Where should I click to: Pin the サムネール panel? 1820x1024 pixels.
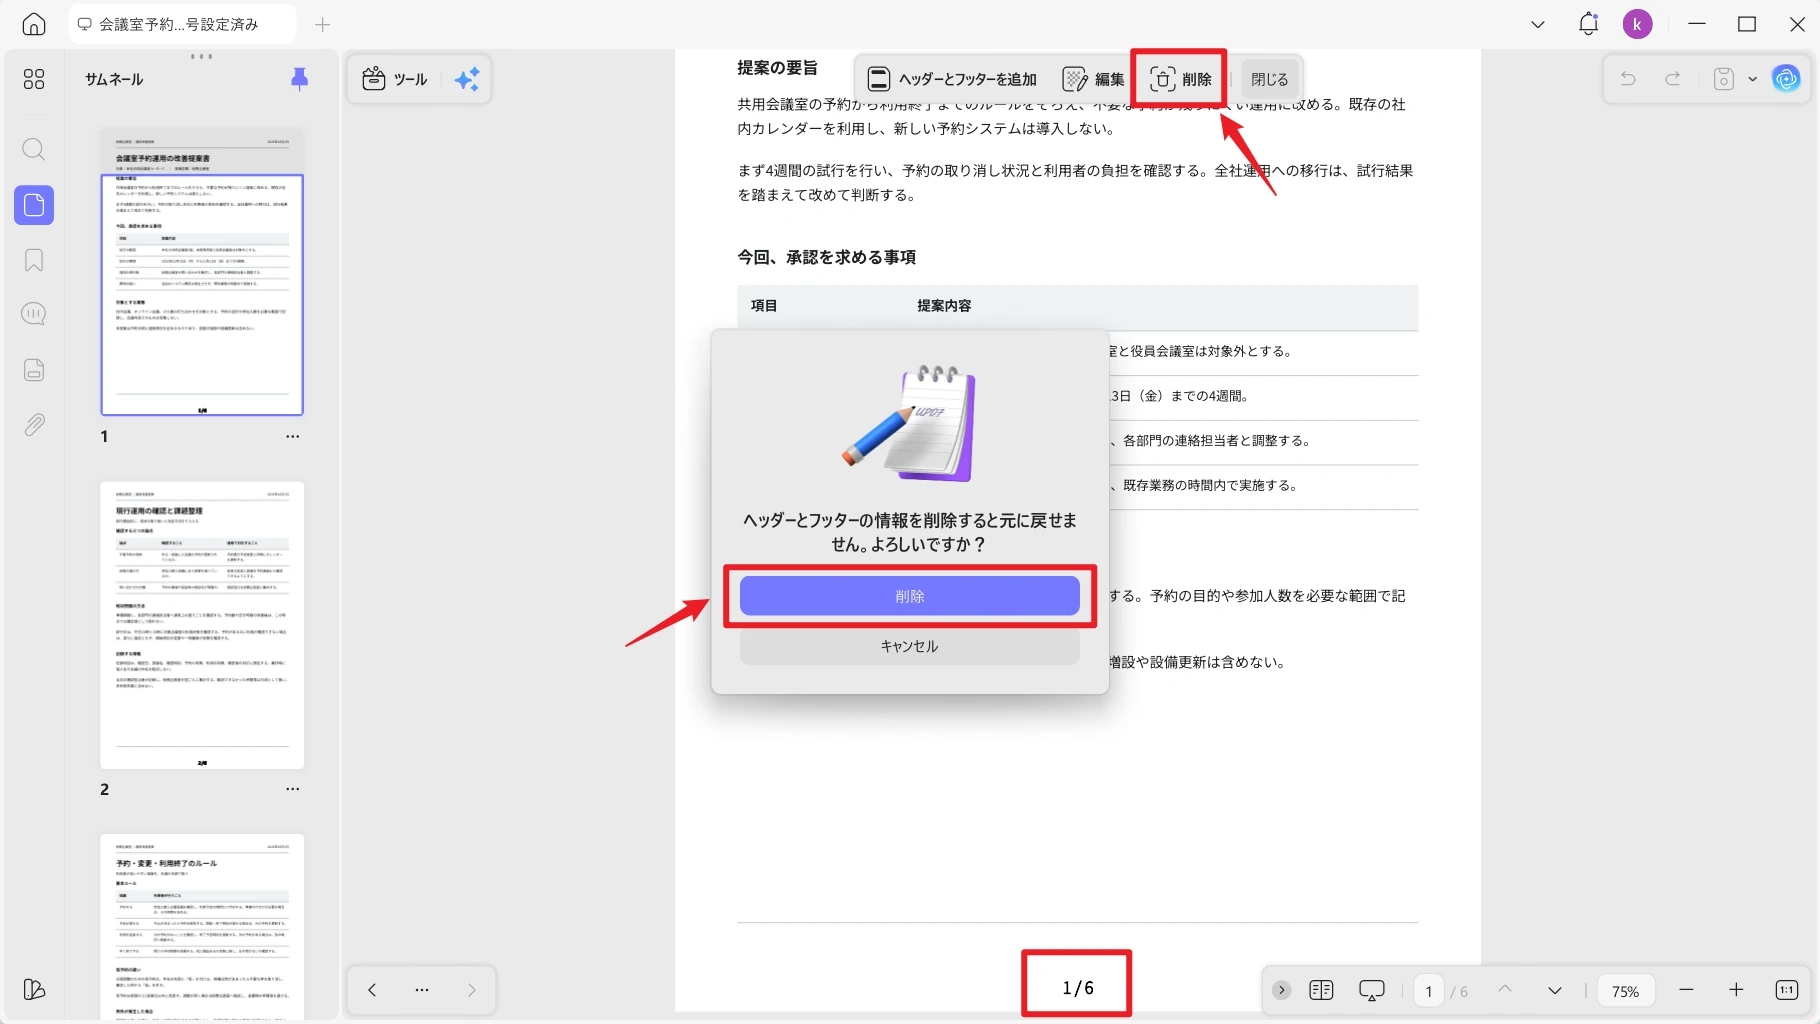(x=299, y=79)
